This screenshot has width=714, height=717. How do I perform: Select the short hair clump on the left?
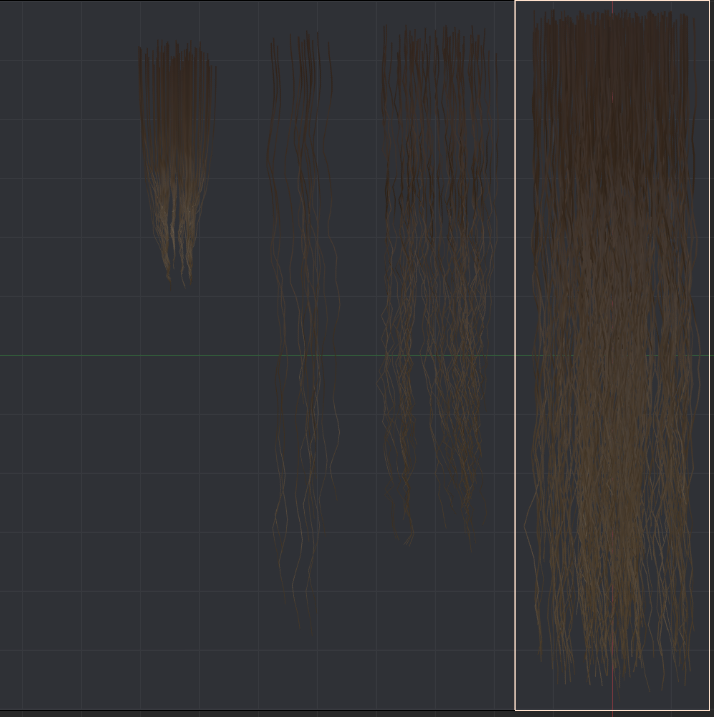[x=176, y=150]
